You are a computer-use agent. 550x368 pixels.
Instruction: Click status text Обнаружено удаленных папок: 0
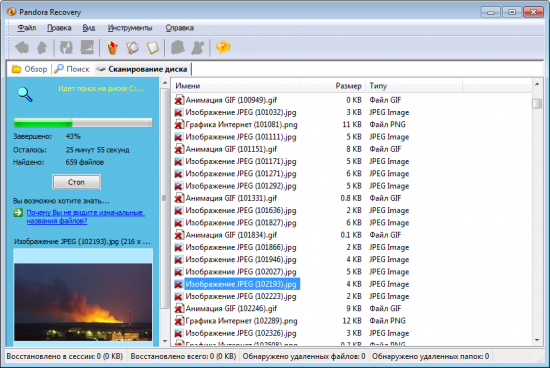click(x=430, y=356)
